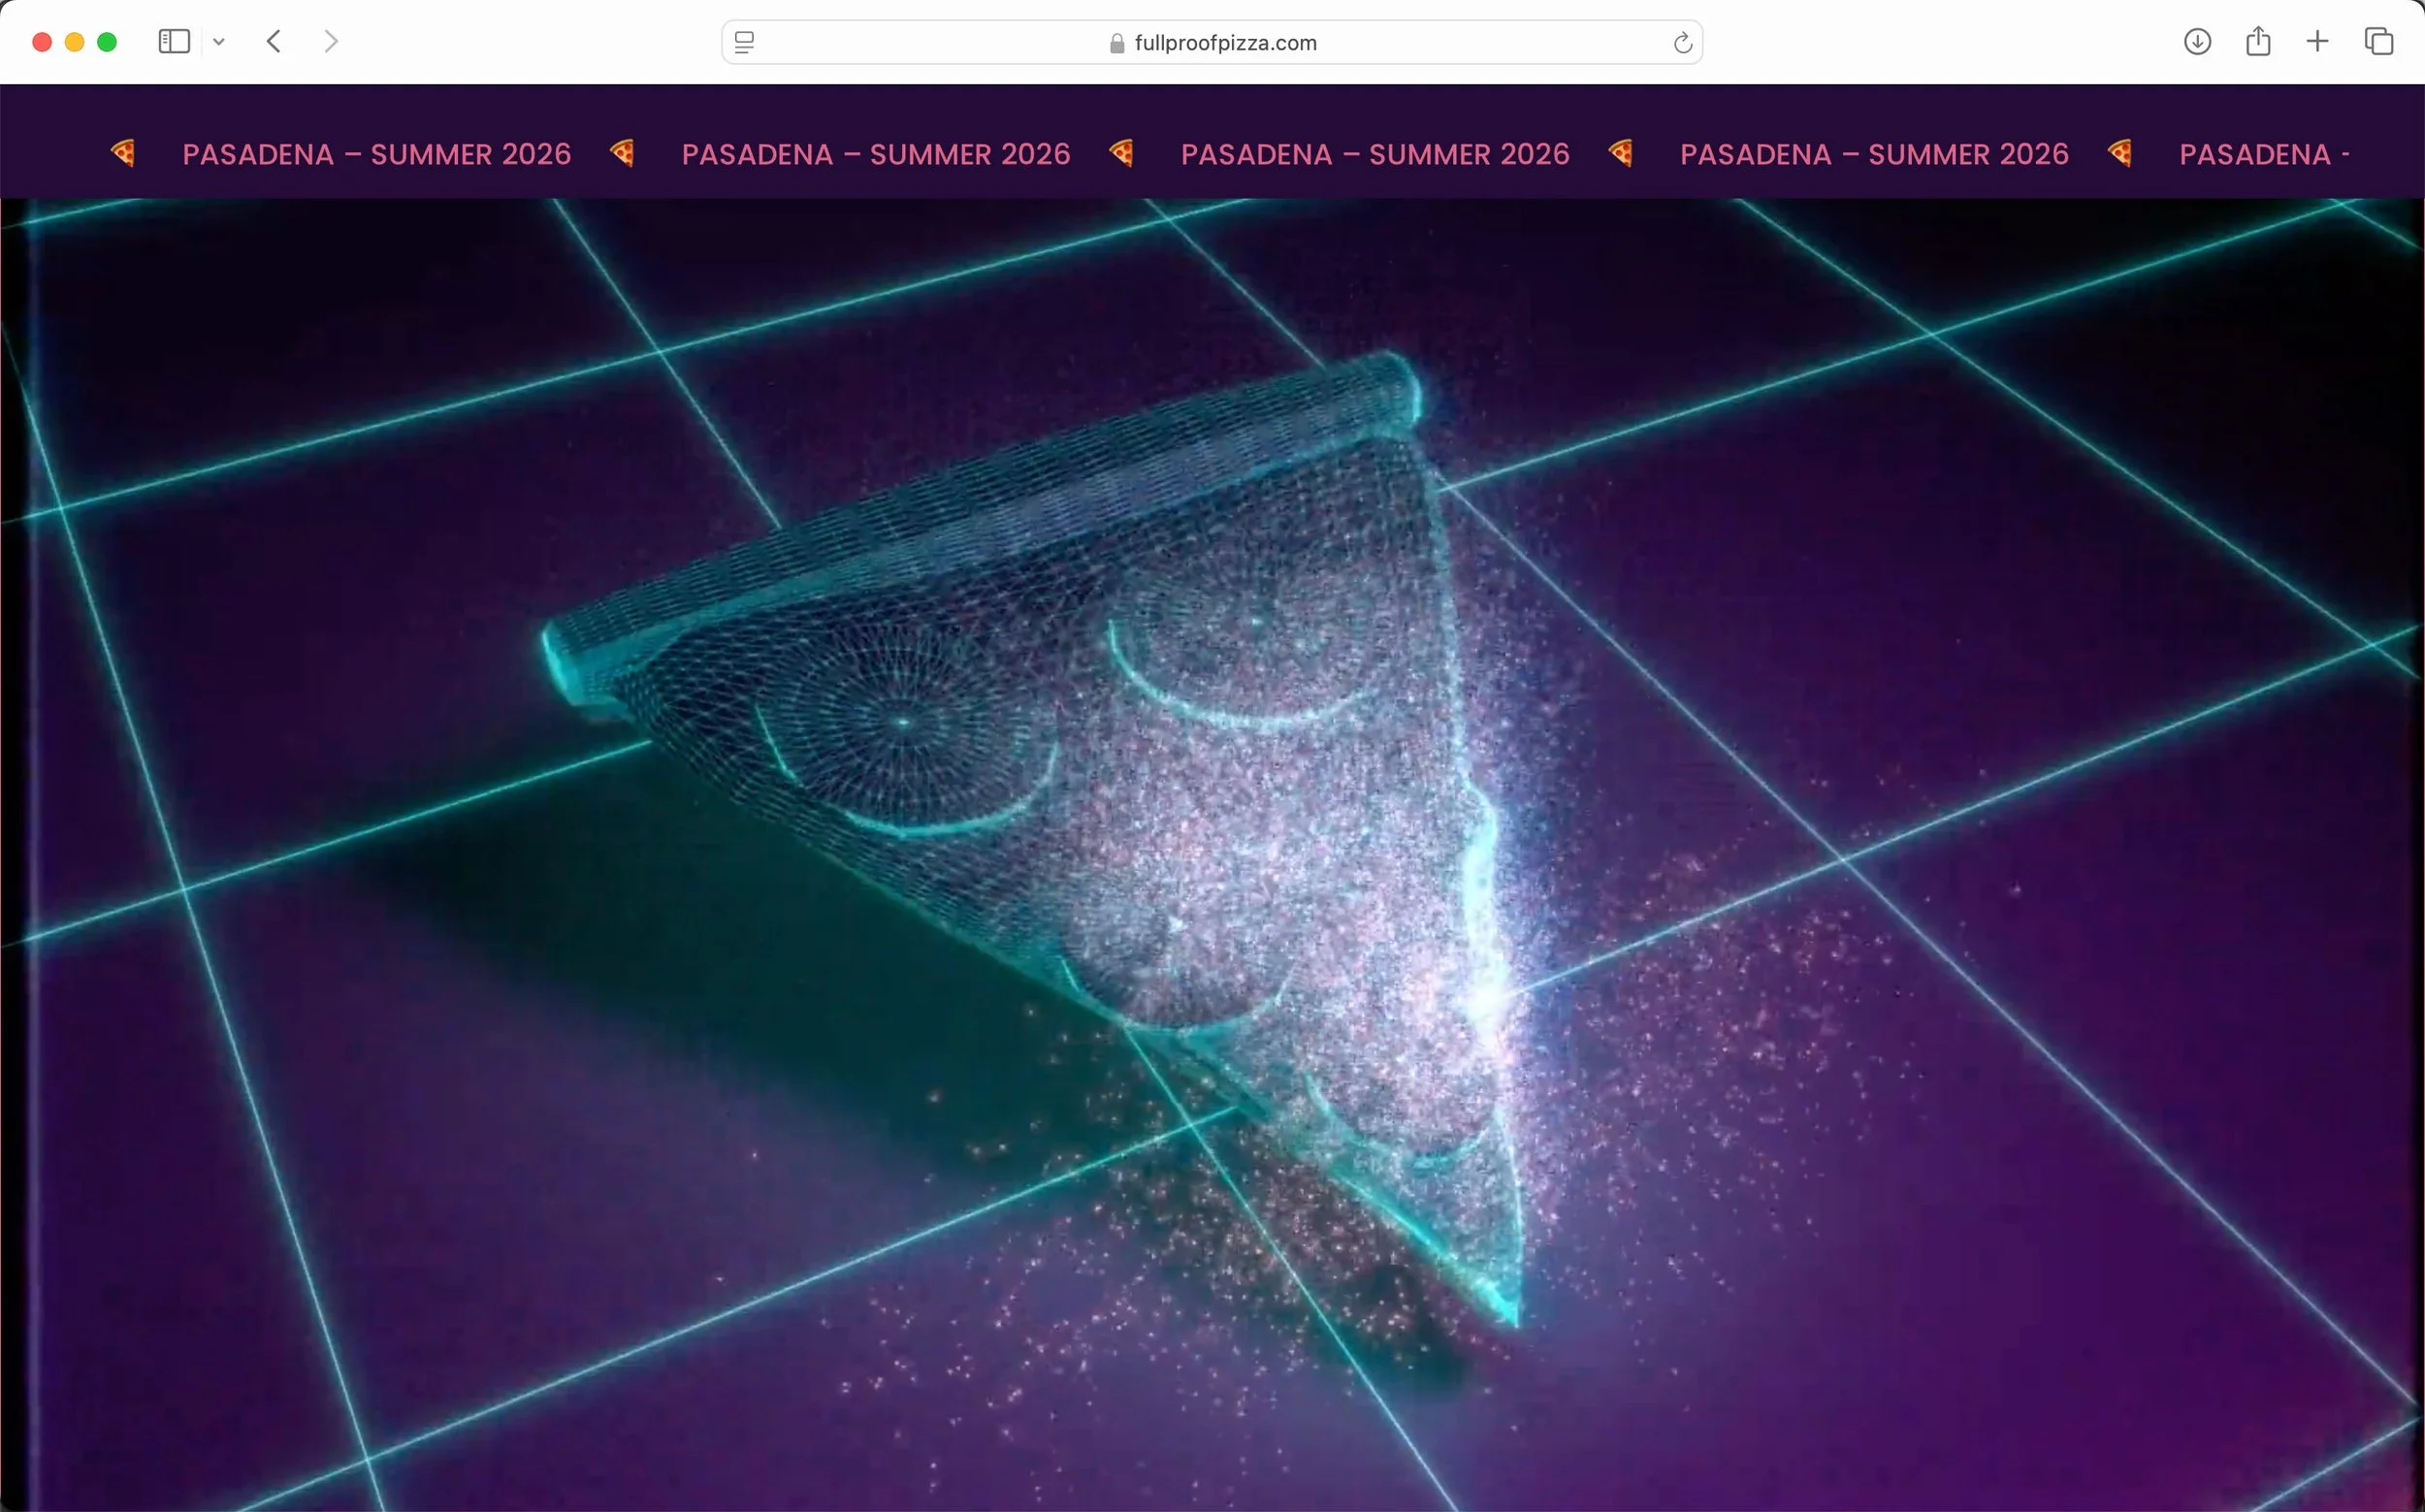Click the padlock icon beside the URL
The height and width of the screenshot is (1512, 2425).
point(1117,43)
